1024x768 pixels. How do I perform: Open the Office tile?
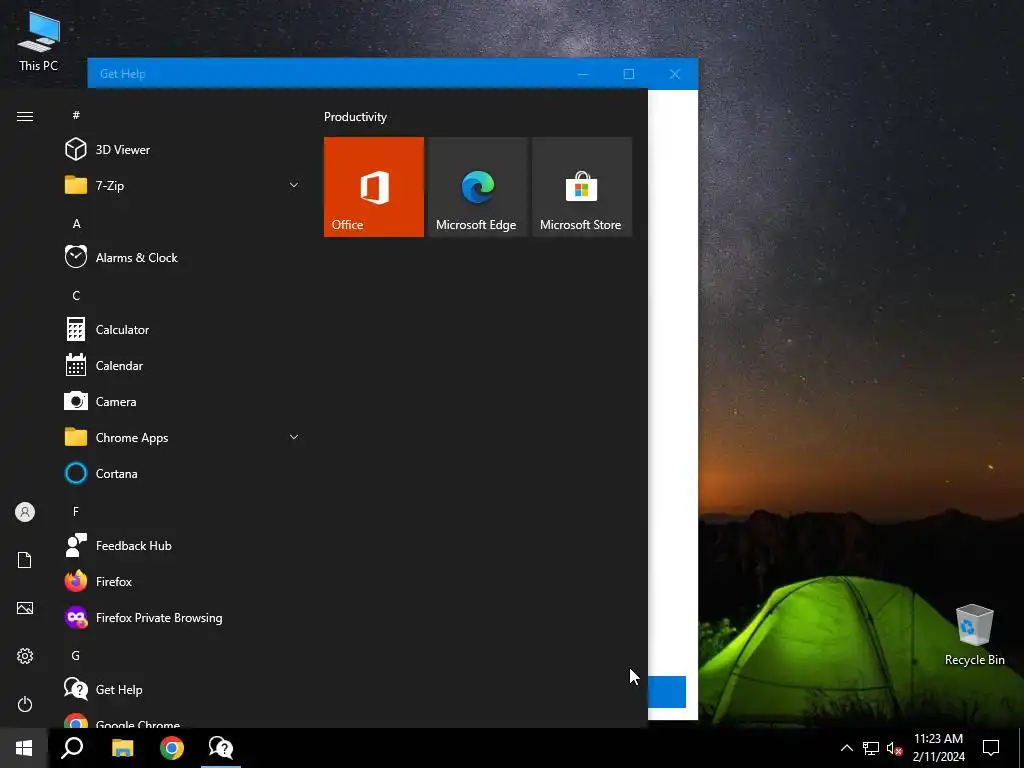coord(374,187)
